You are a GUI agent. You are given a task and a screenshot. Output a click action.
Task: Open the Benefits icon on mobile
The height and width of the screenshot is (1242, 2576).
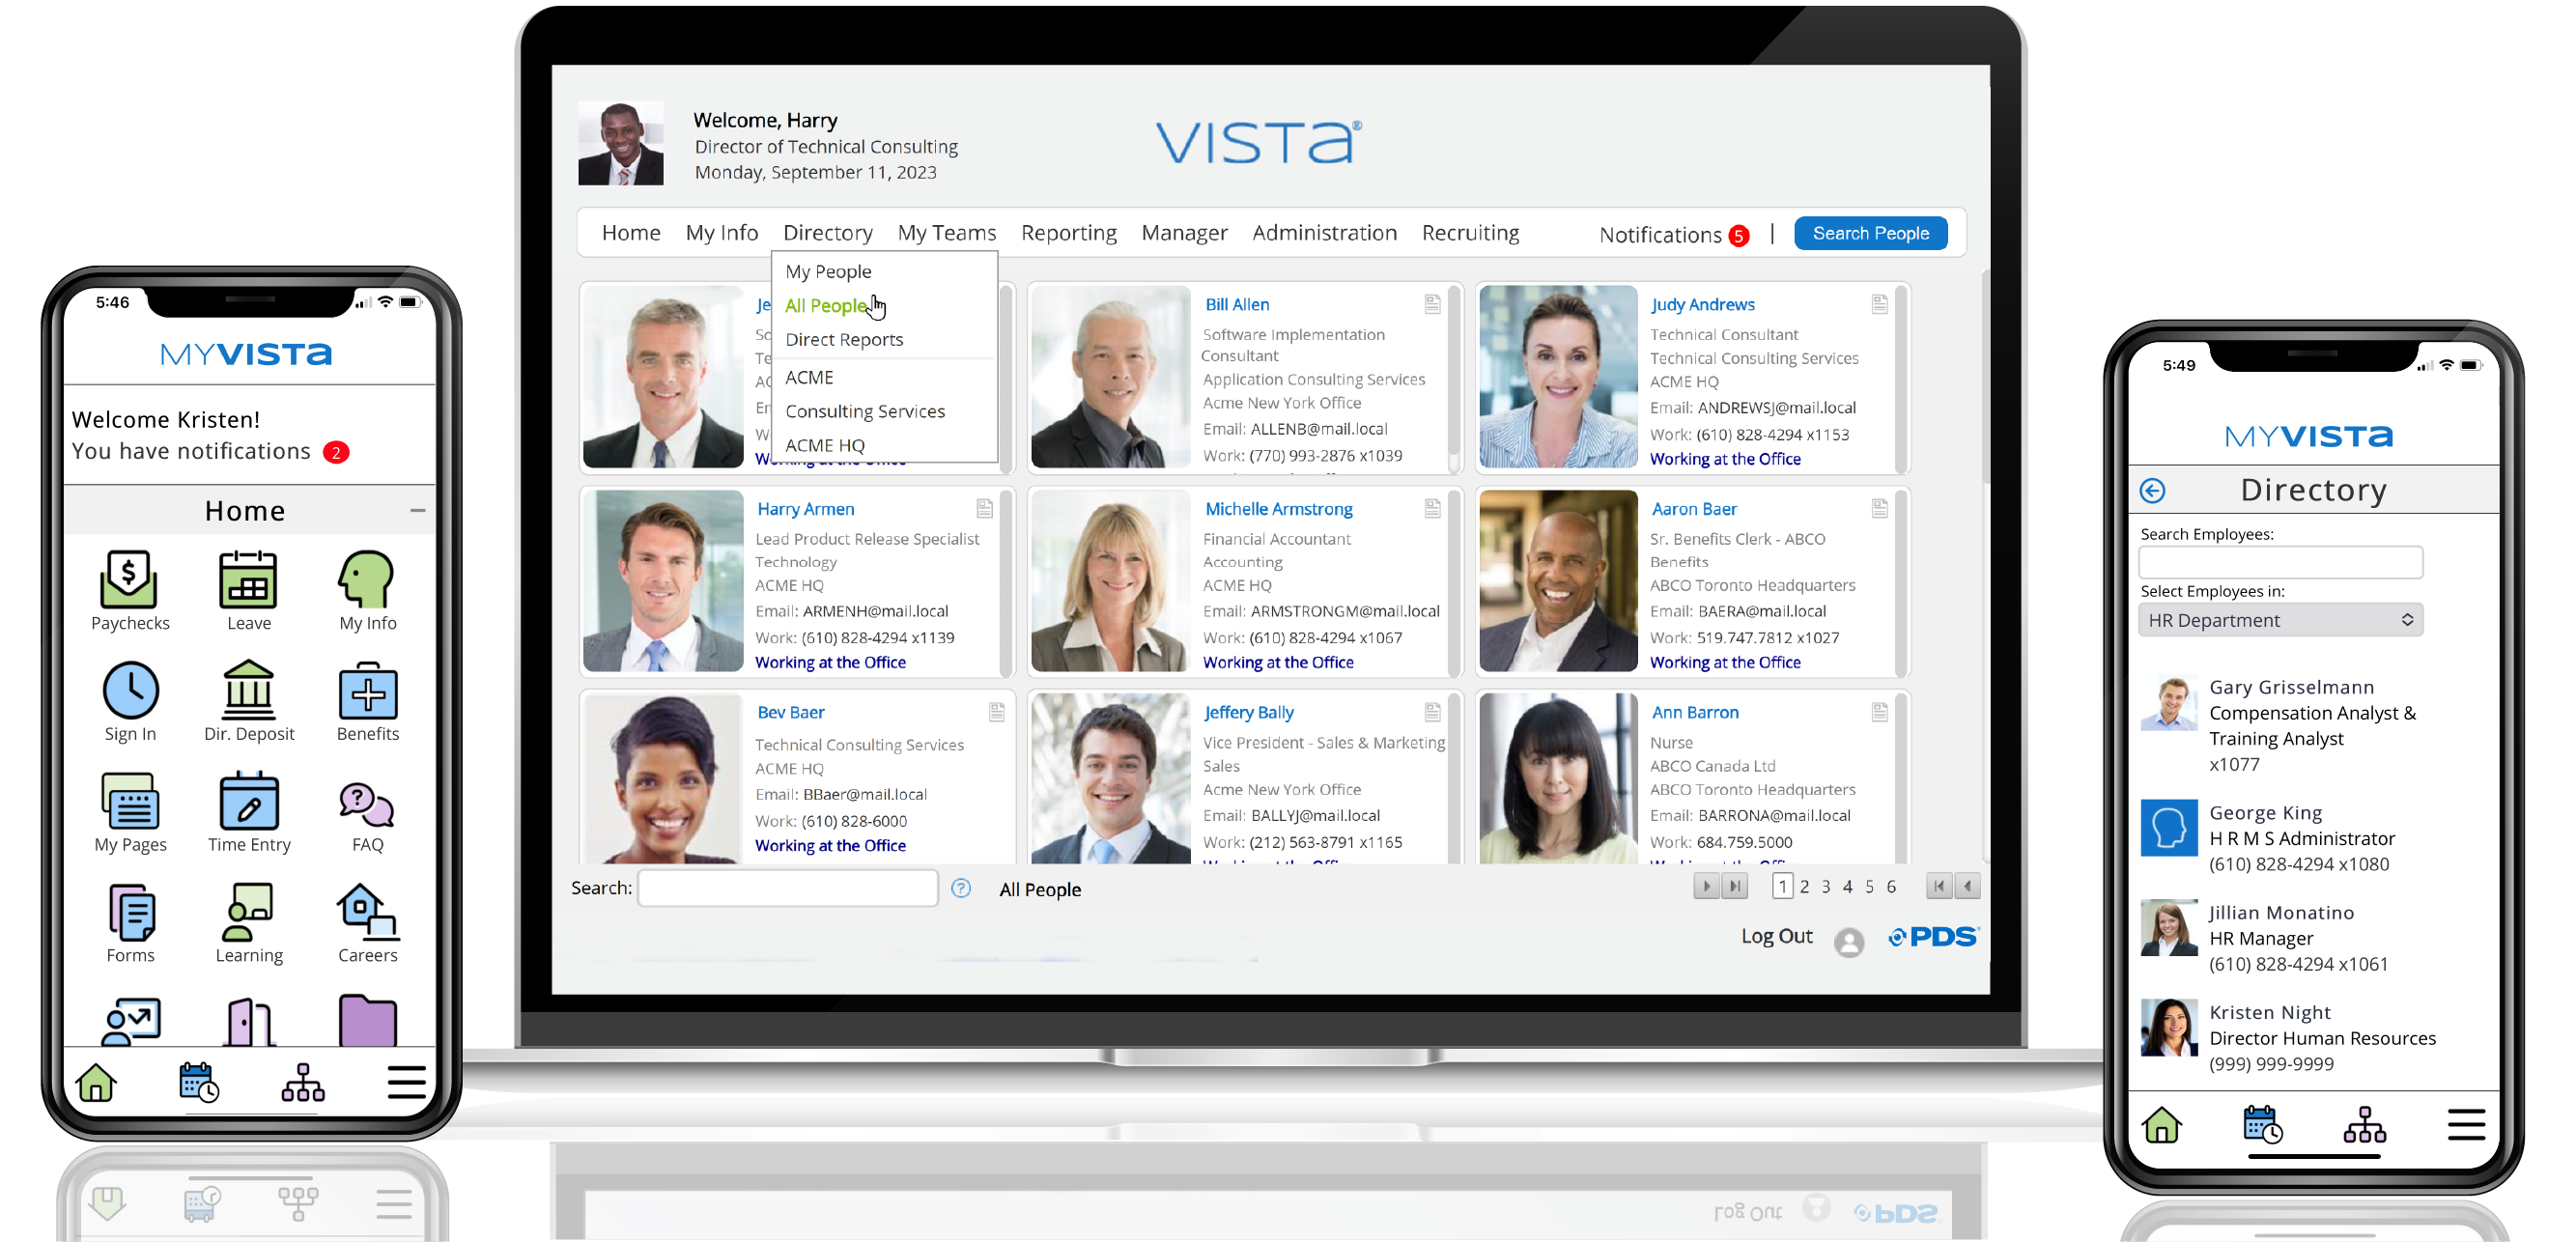pyautogui.click(x=366, y=690)
